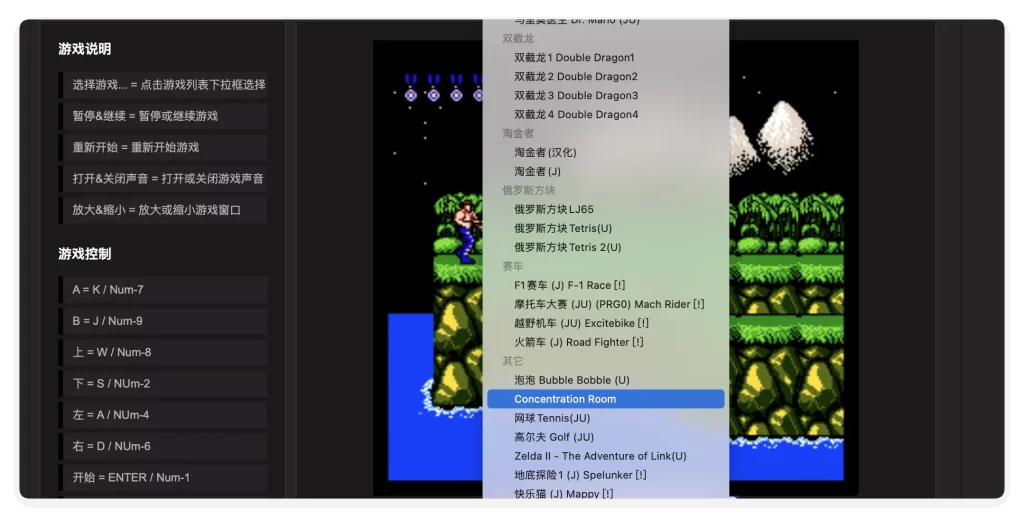Image resolution: width=1024 pixels, height=518 pixels.
Task: Pick 越野机车 Excitebike from the dropdown
Action: tap(581, 324)
